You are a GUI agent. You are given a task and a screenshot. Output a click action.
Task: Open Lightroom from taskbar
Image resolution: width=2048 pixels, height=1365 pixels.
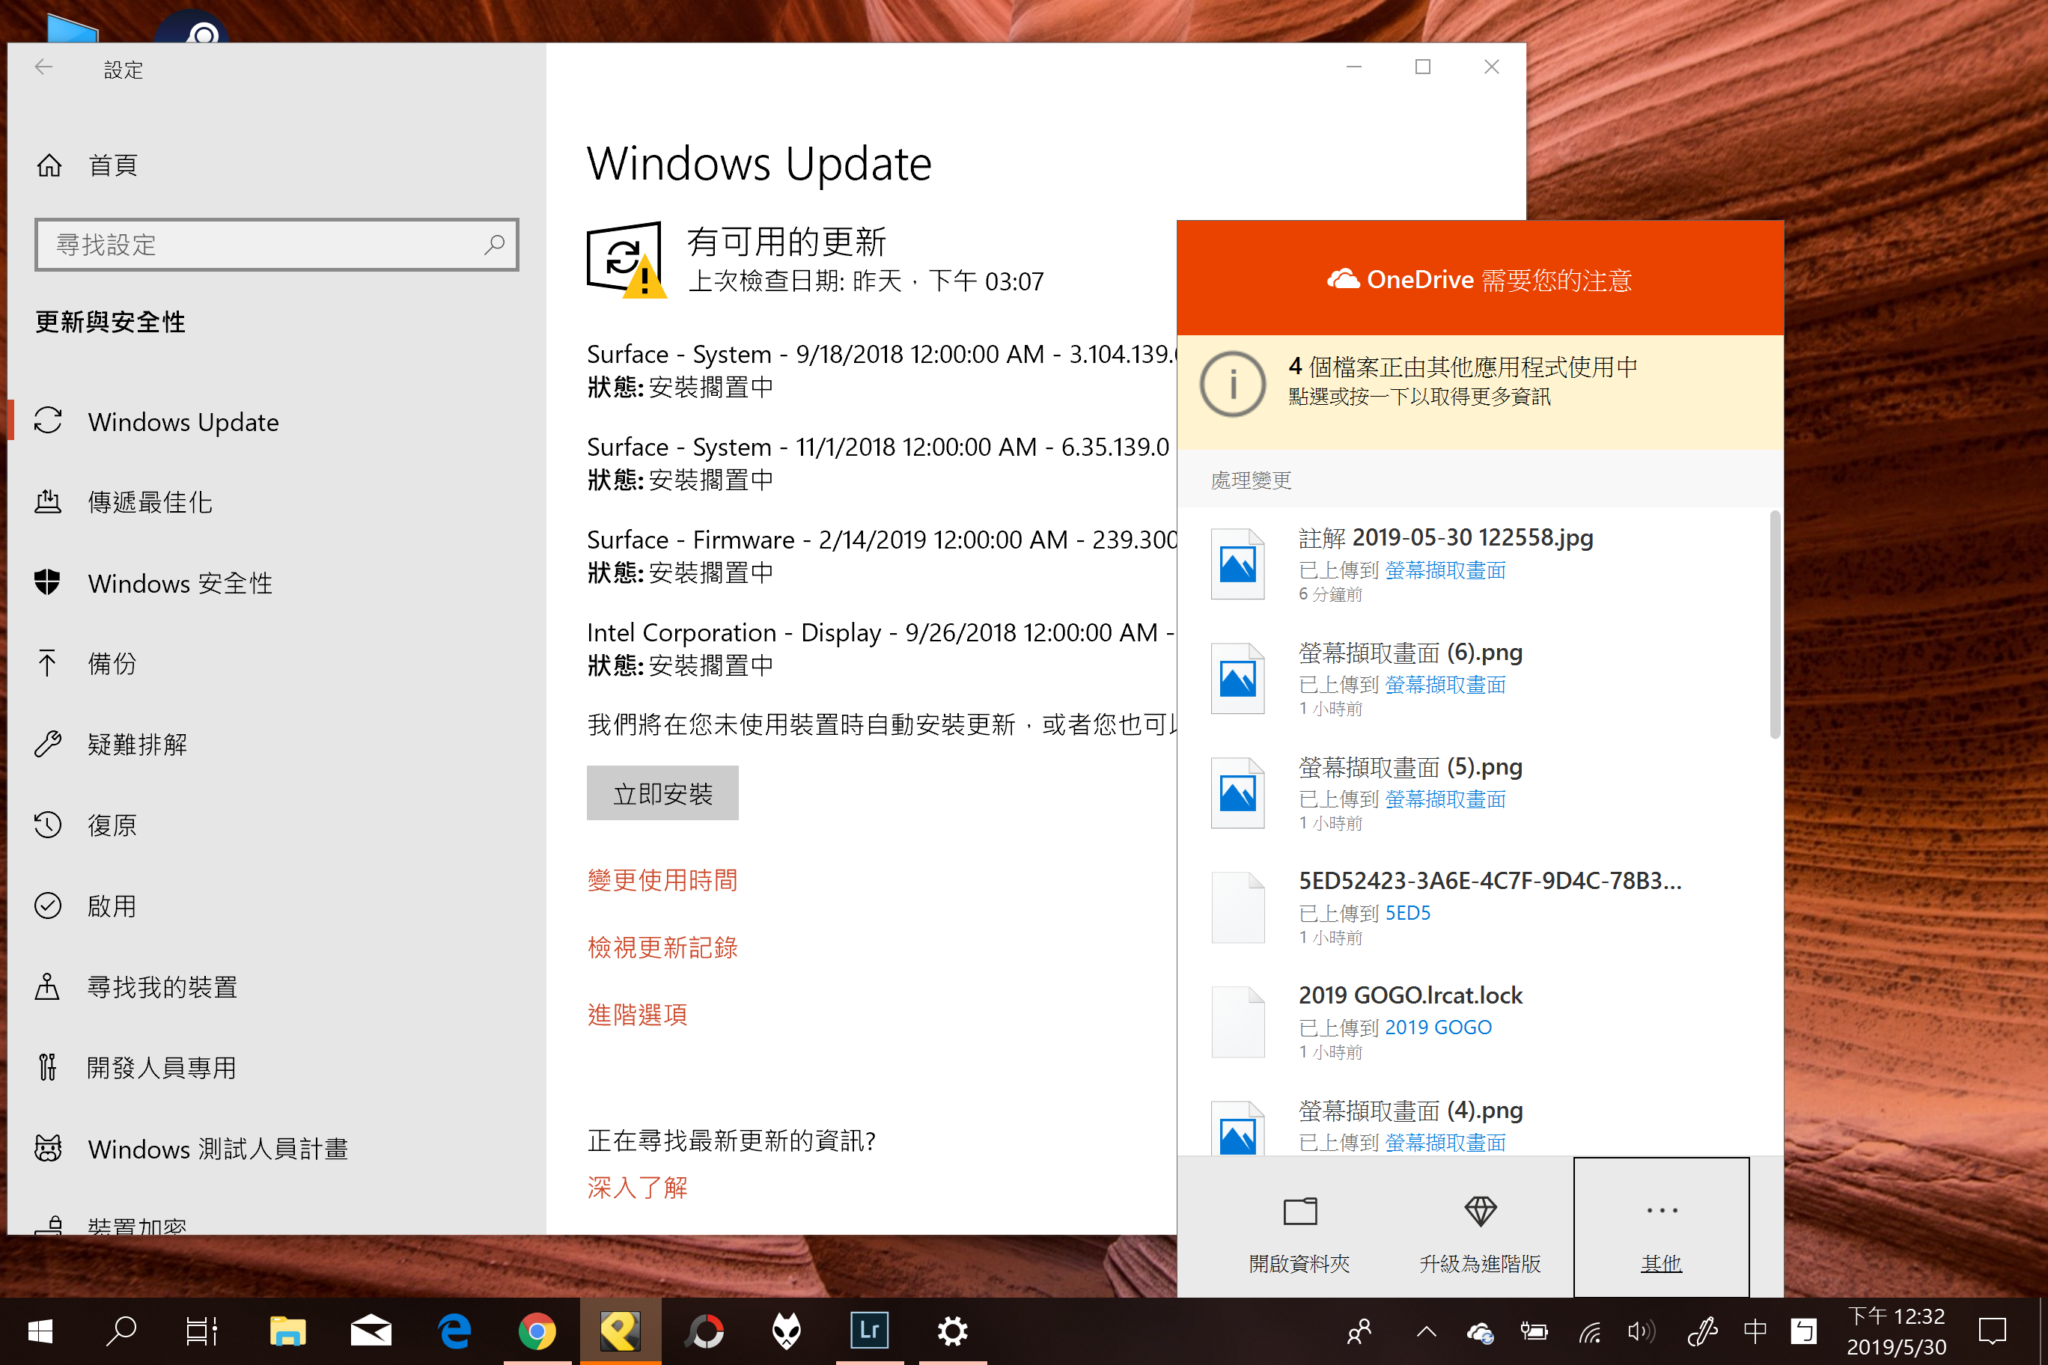[869, 1331]
